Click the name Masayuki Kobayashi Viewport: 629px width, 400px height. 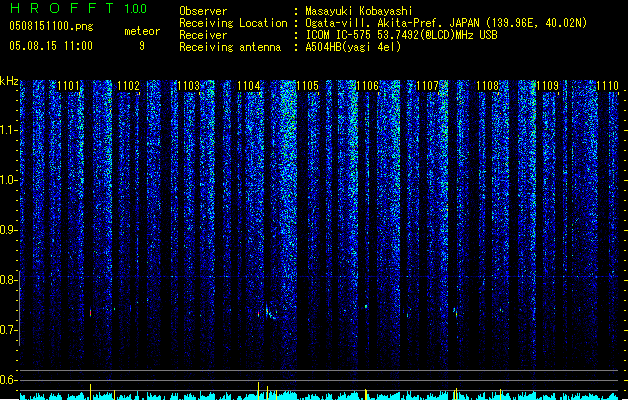[359, 11]
